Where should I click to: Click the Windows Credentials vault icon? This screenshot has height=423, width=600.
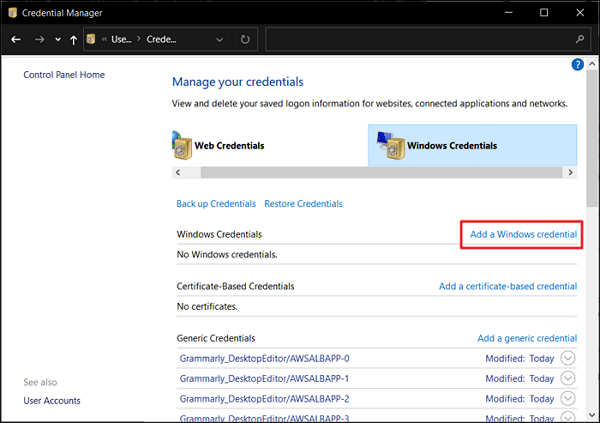coord(392,145)
